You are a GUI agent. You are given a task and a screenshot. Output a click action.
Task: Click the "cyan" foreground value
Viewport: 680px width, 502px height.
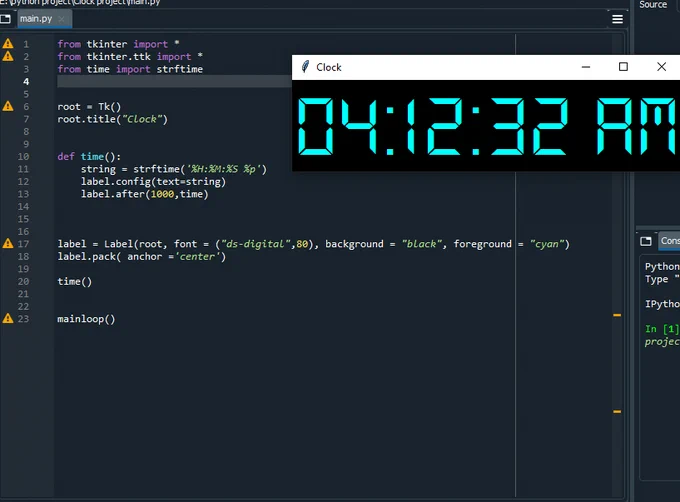(546, 244)
